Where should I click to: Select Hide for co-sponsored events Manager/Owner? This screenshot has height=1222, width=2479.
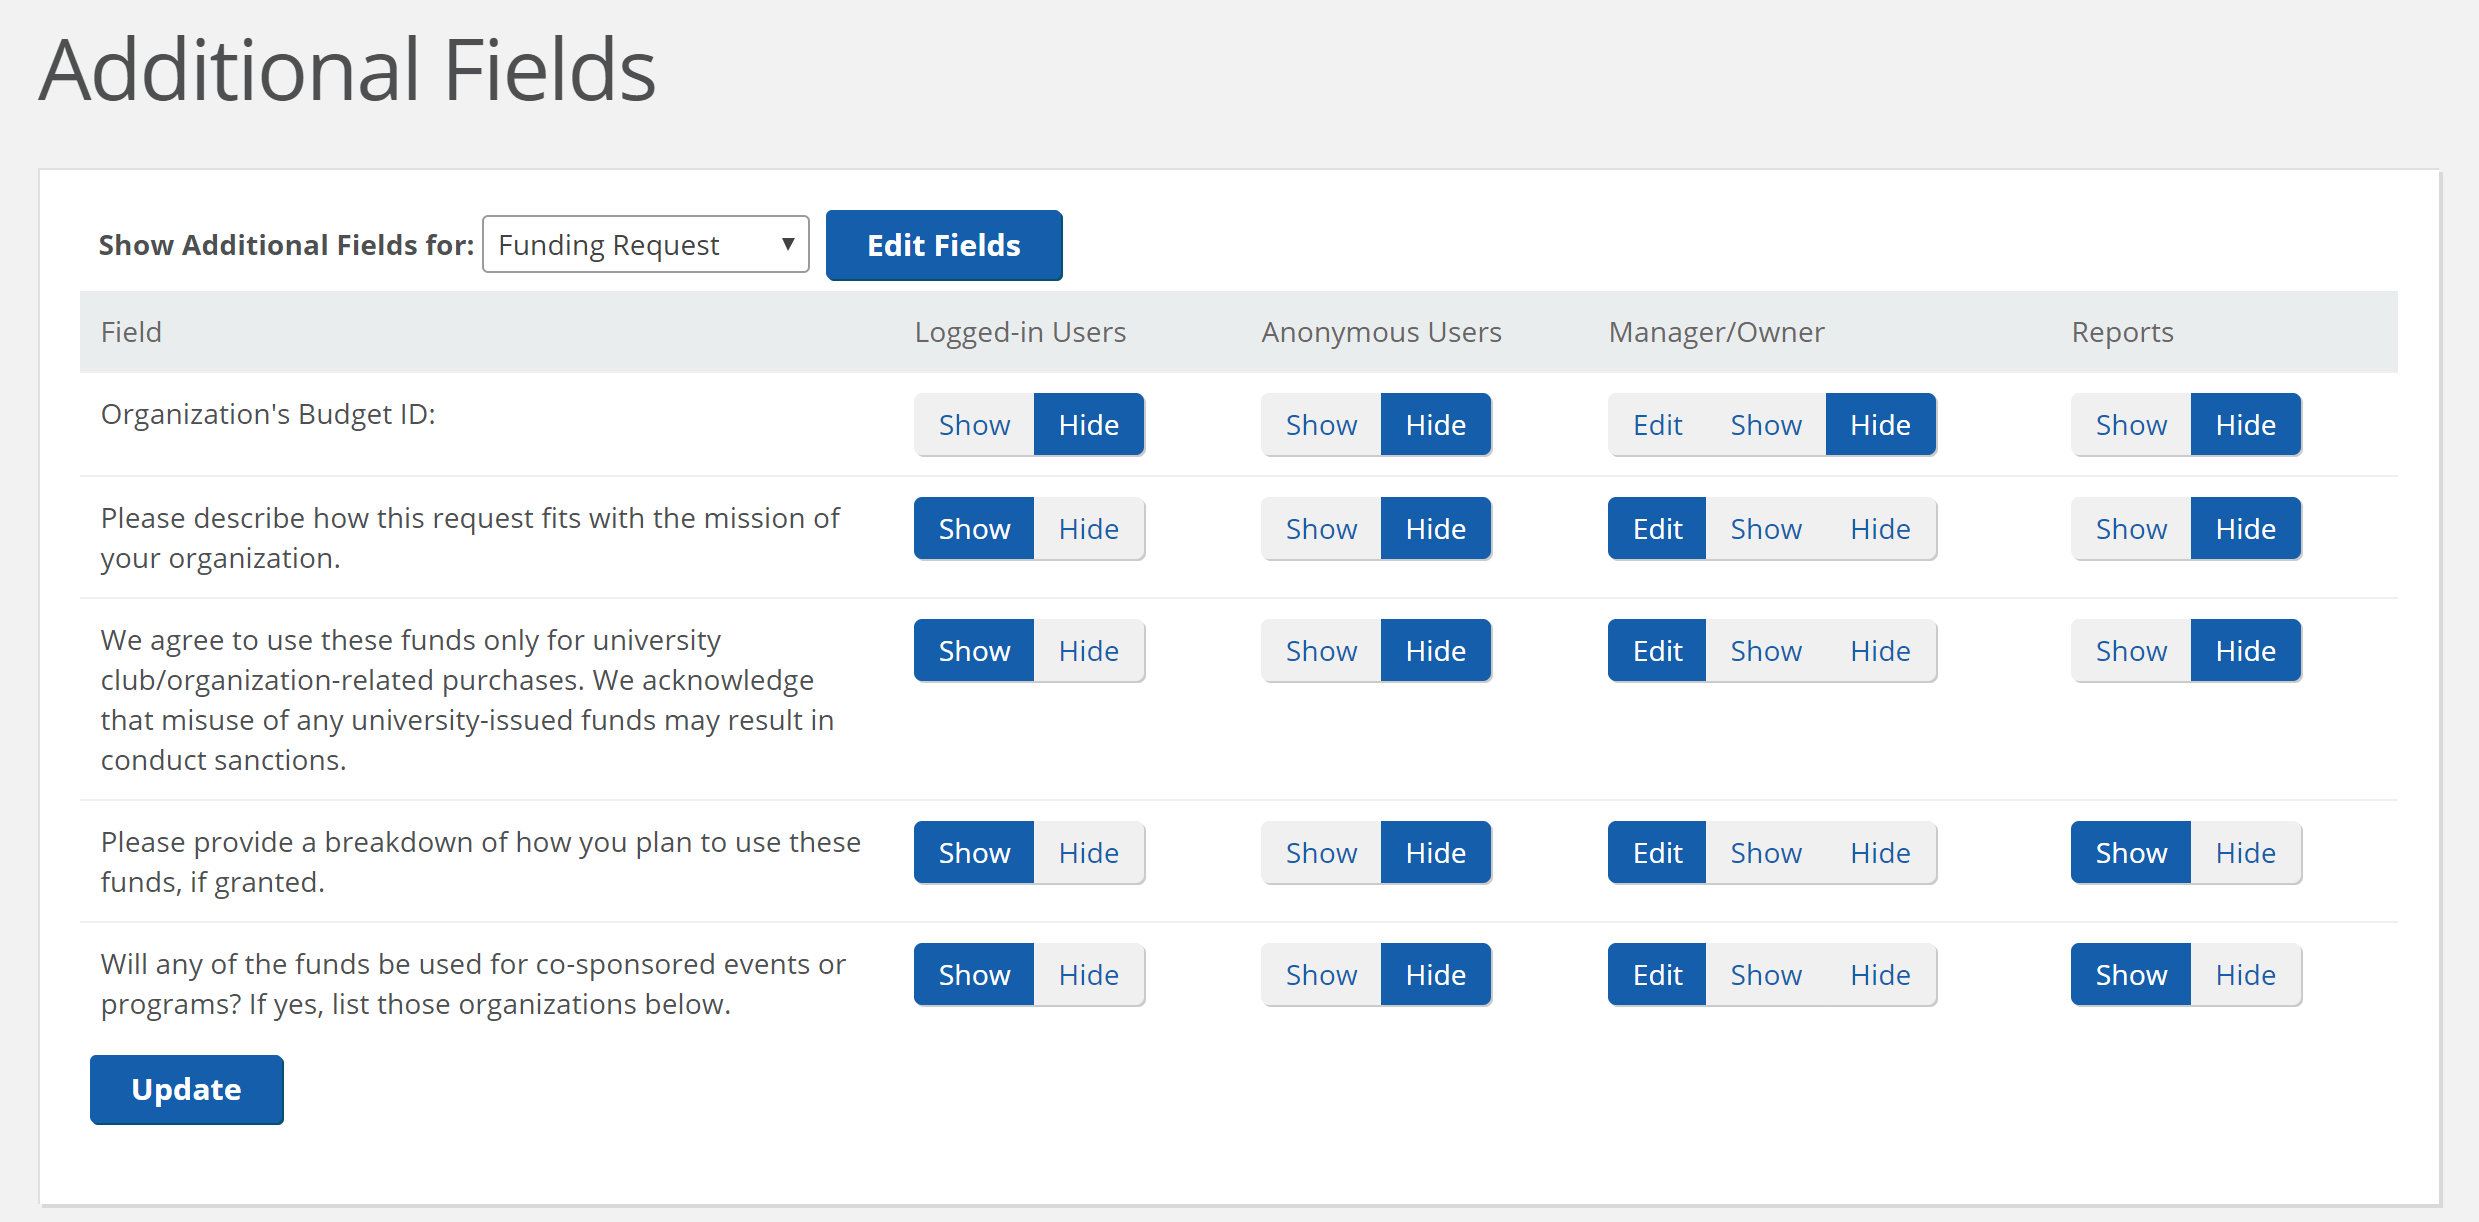[1881, 975]
